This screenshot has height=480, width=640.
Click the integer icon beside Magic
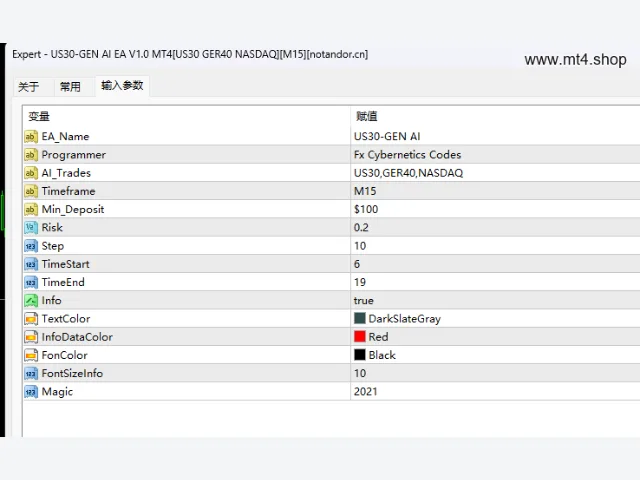31,391
